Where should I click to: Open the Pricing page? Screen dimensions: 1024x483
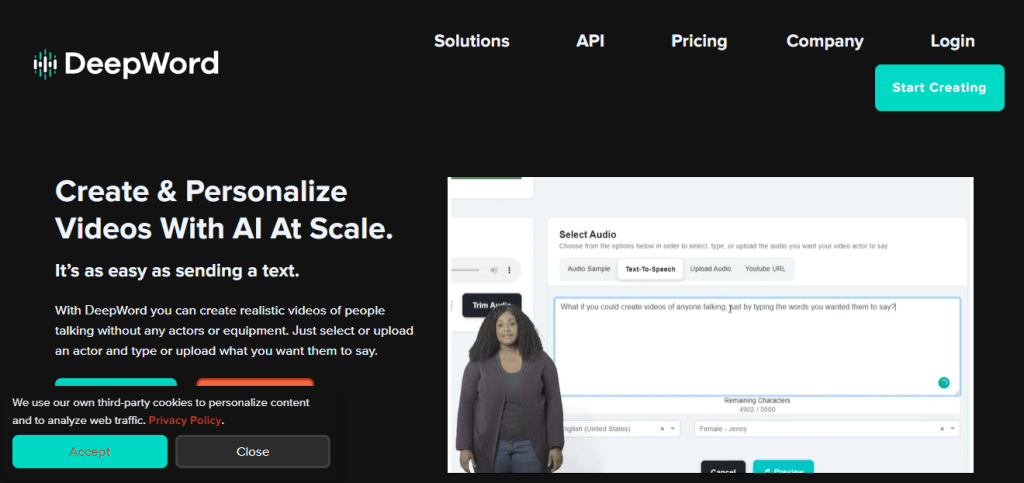[x=699, y=41]
